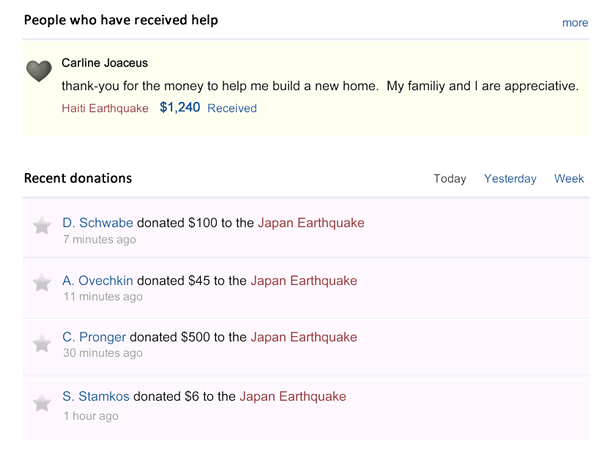Viewport: 610px width, 458px height.
Task: Open Japan Earthquake link in Stamkos's donation
Action: (x=293, y=397)
